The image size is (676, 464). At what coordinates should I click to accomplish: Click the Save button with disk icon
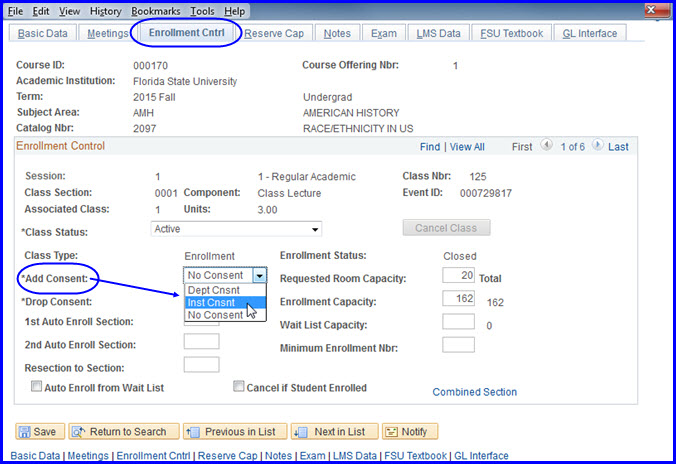point(37,432)
